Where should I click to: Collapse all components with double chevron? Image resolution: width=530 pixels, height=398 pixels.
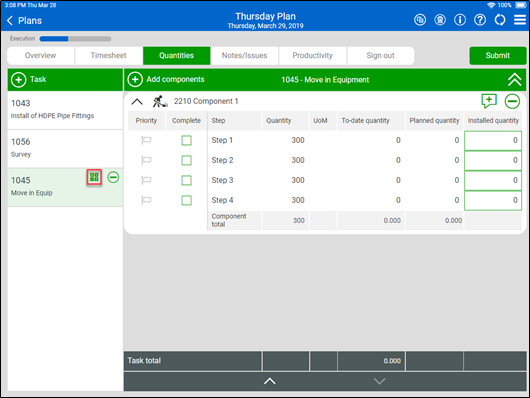click(x=514, y=79)
